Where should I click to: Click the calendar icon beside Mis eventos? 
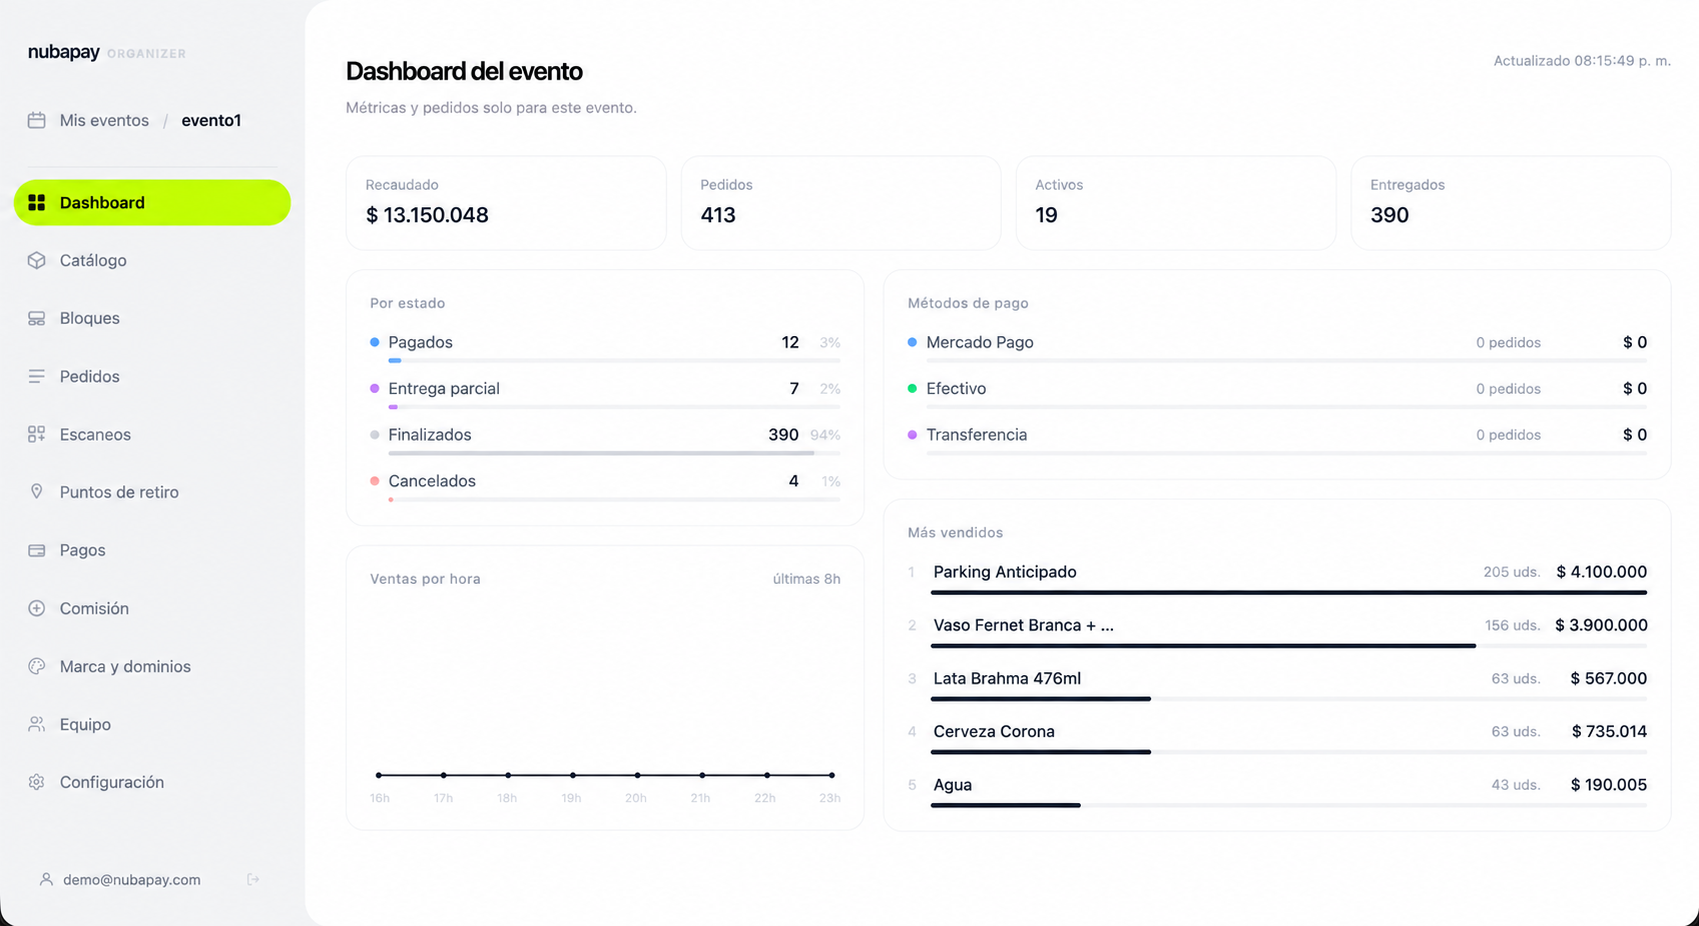pyautogui.click(x=37, y=120)
